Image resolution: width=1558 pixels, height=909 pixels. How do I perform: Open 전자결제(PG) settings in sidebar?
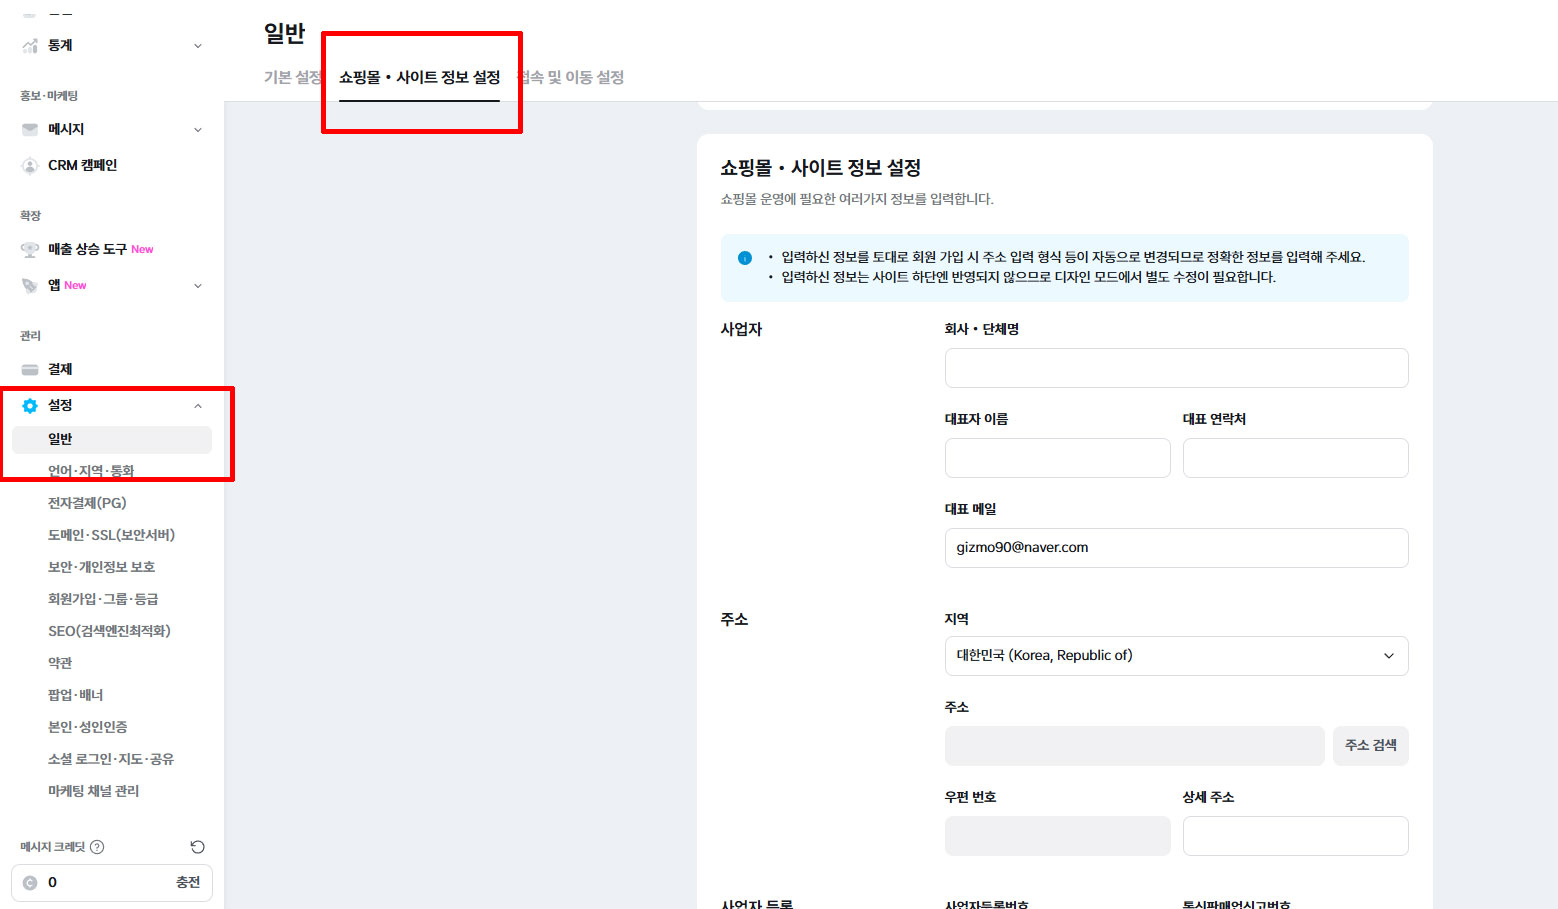(87, 503)
